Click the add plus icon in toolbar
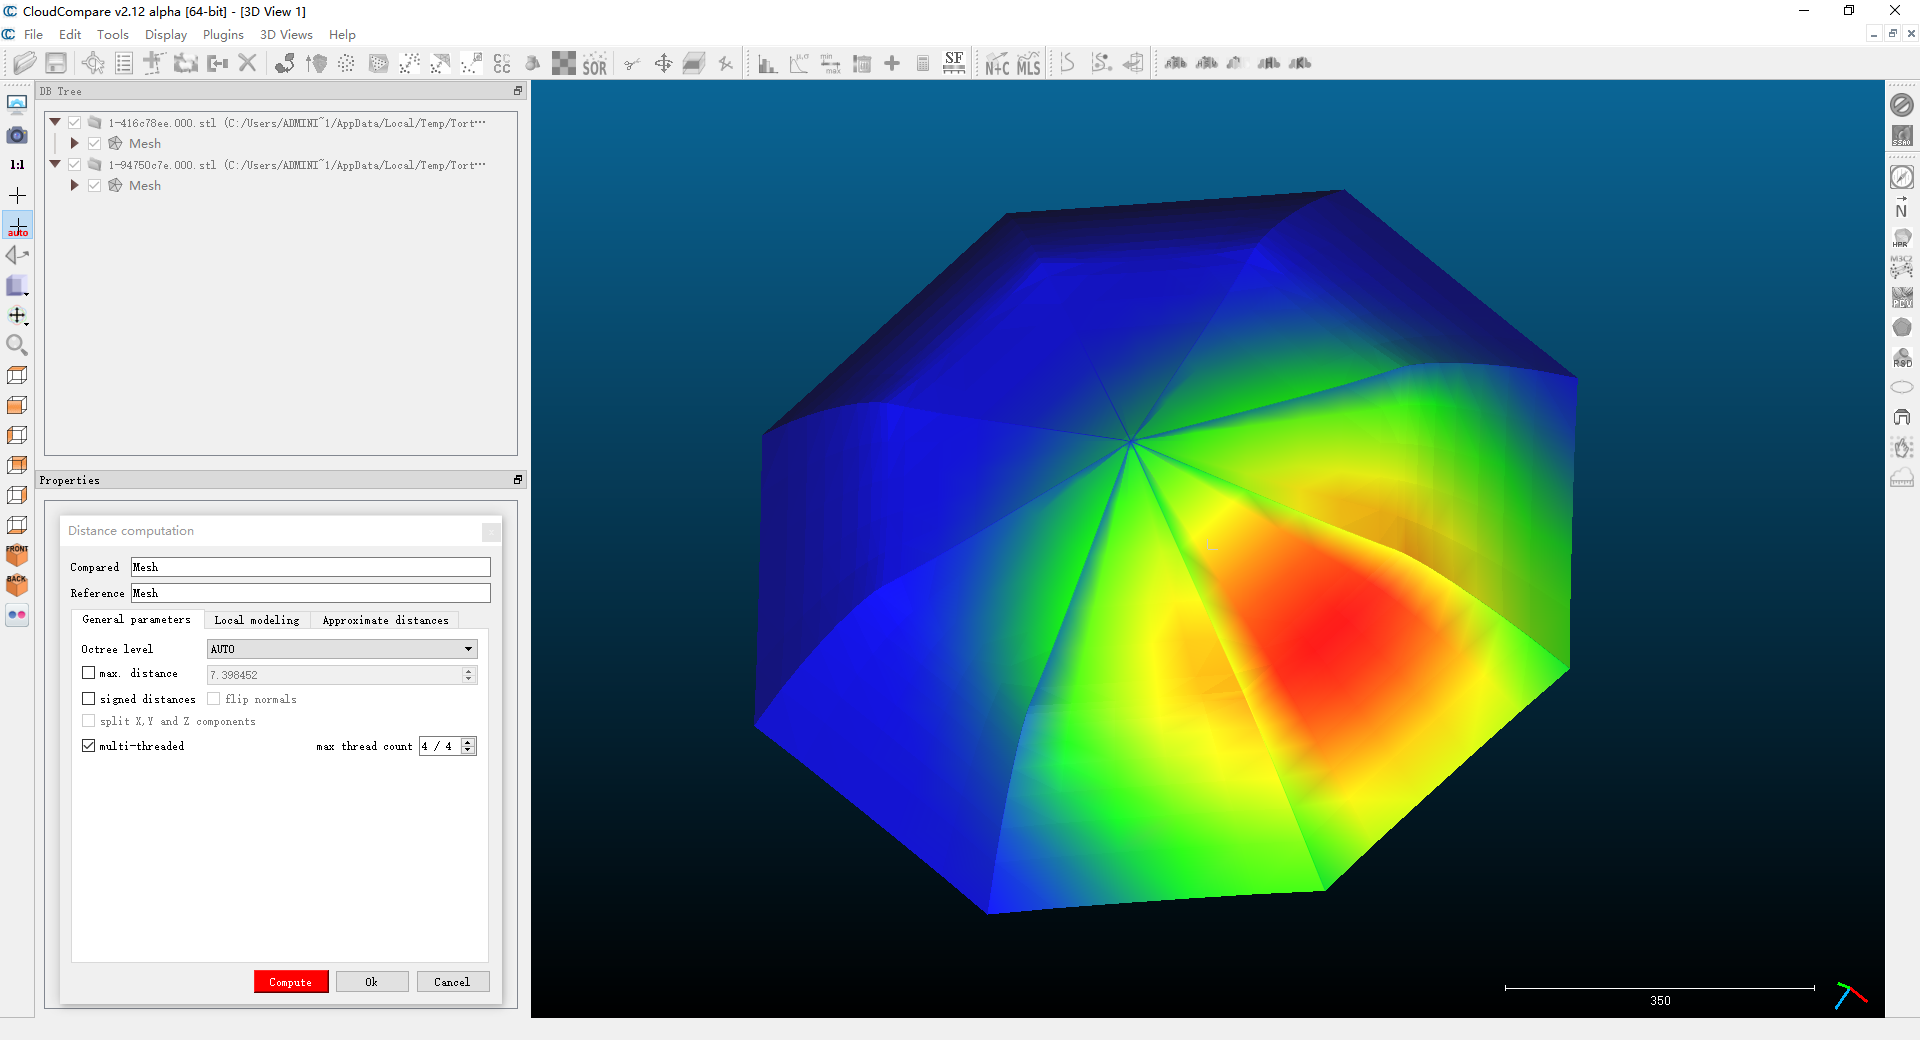The height and width of the screenshot is (1040, 1920). tap(892, 64)
